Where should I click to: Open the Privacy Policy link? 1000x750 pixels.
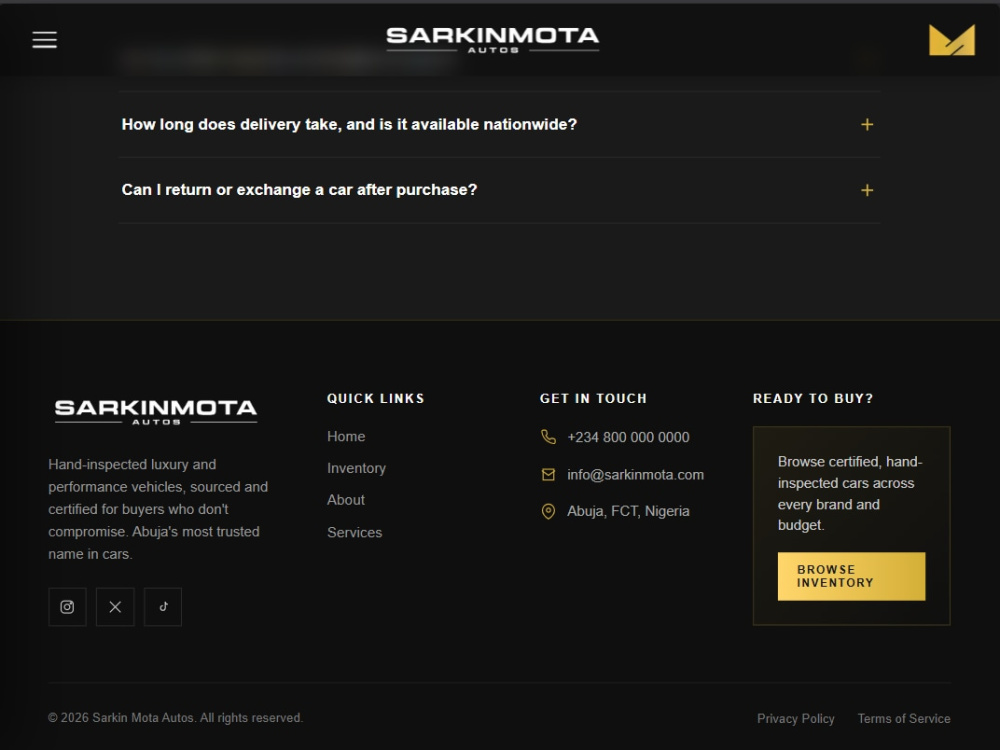click(x=795, y=718)
